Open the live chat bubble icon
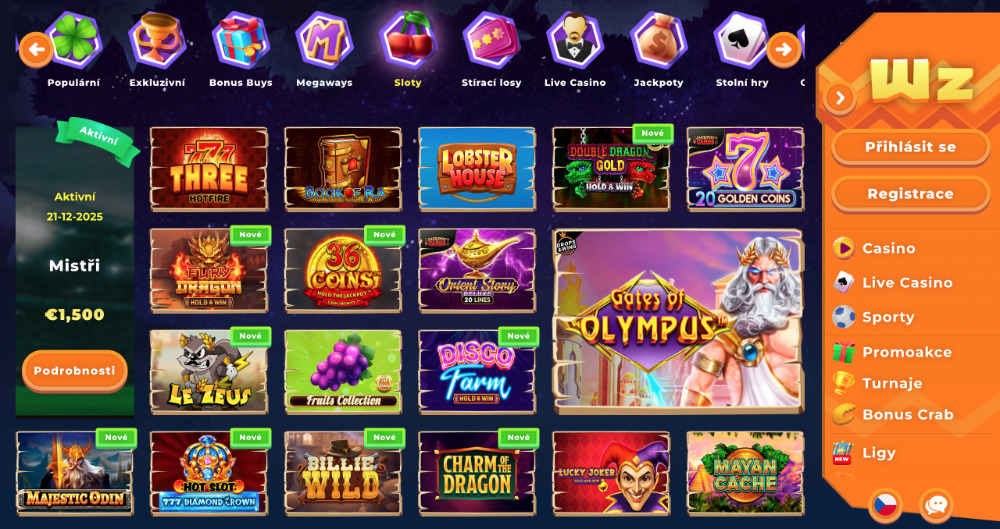Image resolution: width=1000 pixels, height=529 pixels. [936, 505]
